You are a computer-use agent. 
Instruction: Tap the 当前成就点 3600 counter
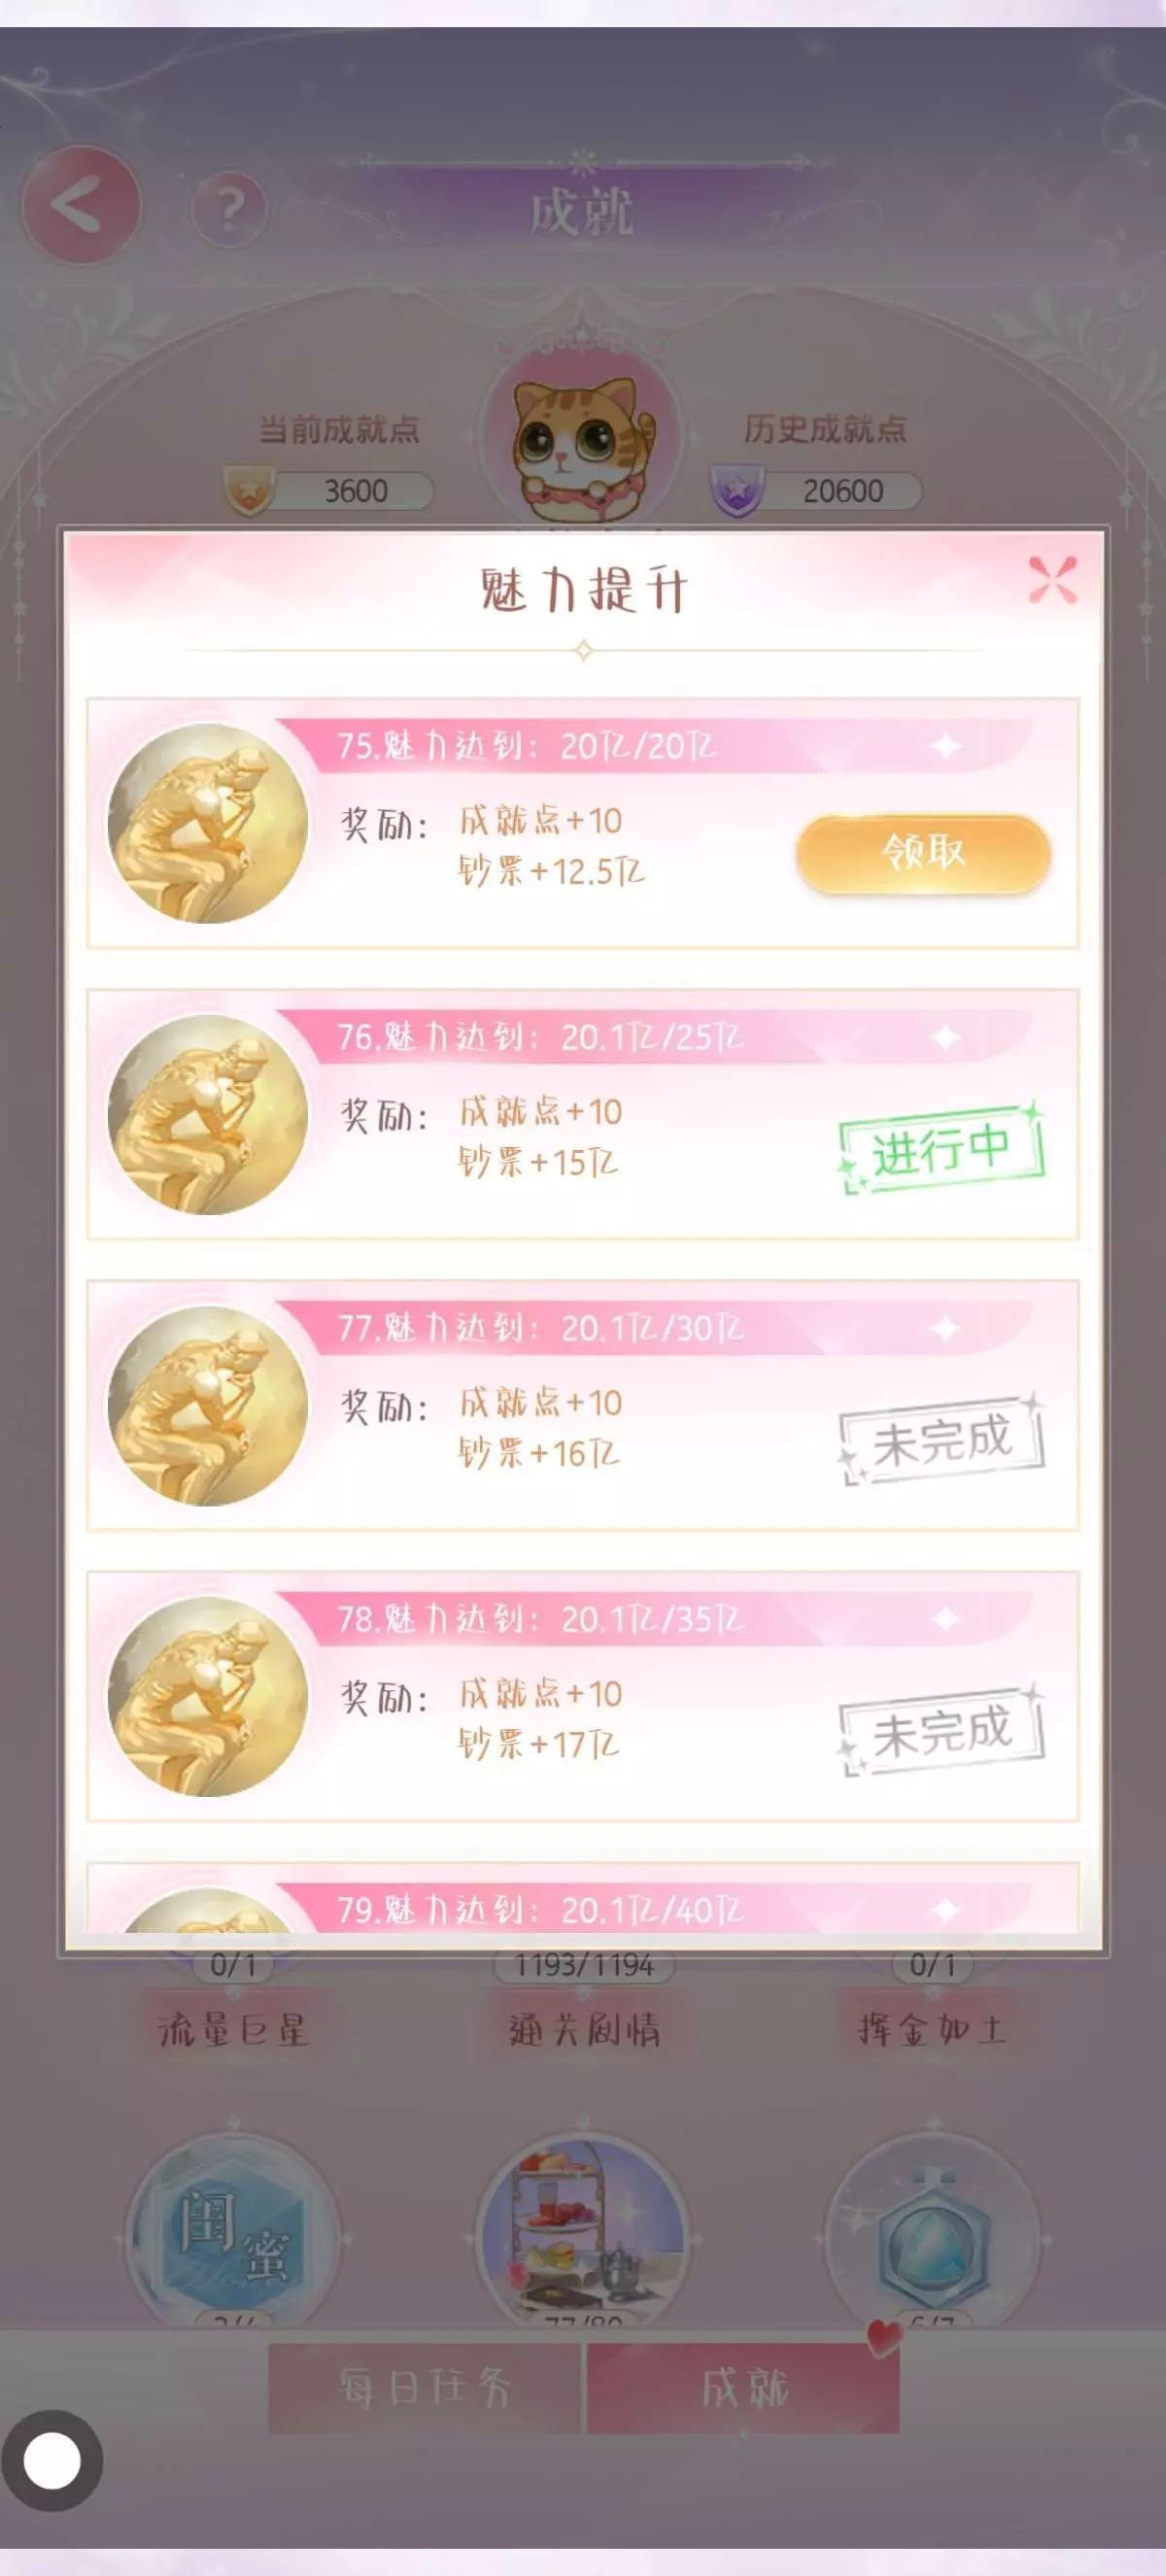(x=329, y=491)
